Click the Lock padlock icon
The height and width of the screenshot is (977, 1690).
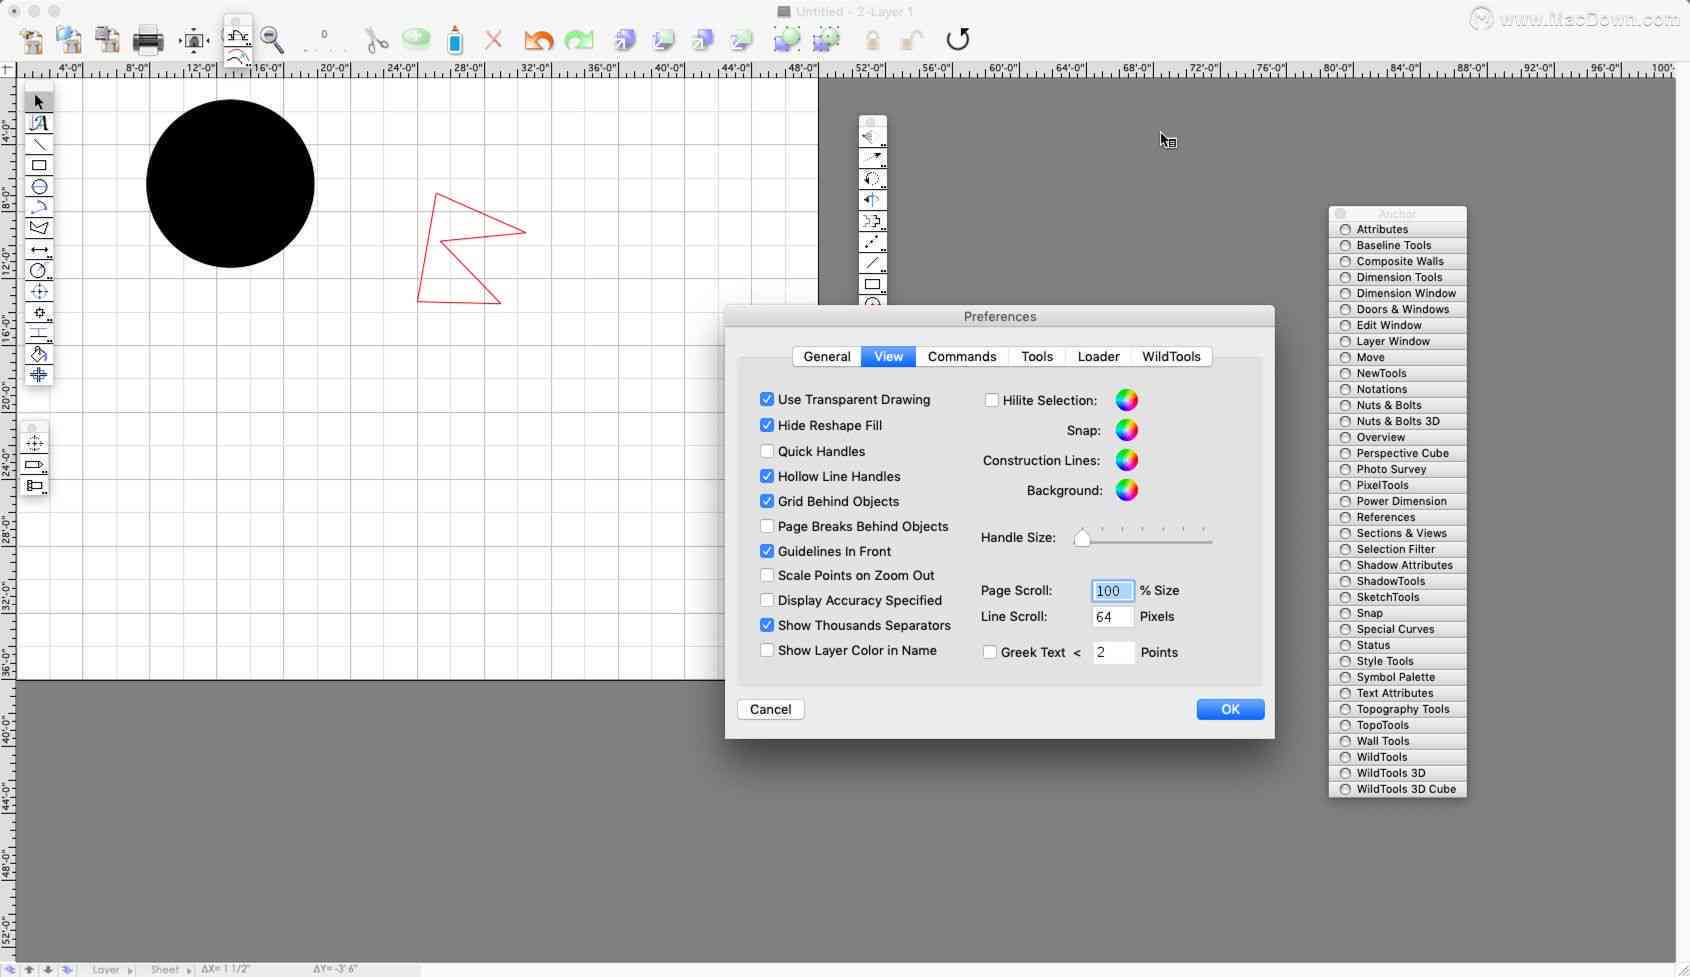[872, 40]
